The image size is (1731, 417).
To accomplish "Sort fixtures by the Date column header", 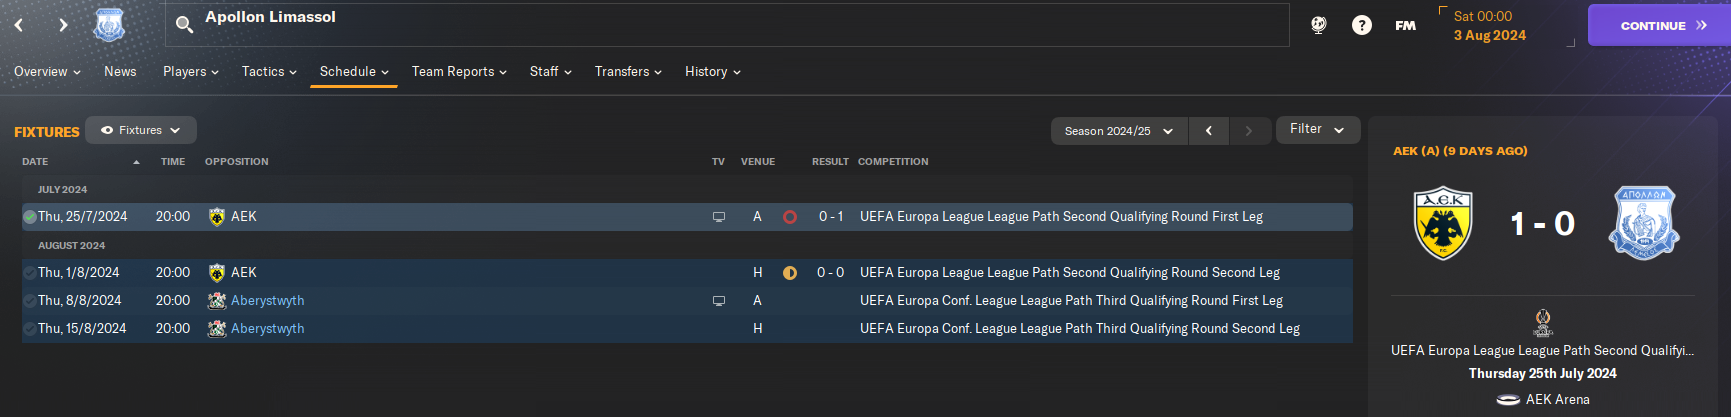I will pyautogui.click(x=35, y=162).
